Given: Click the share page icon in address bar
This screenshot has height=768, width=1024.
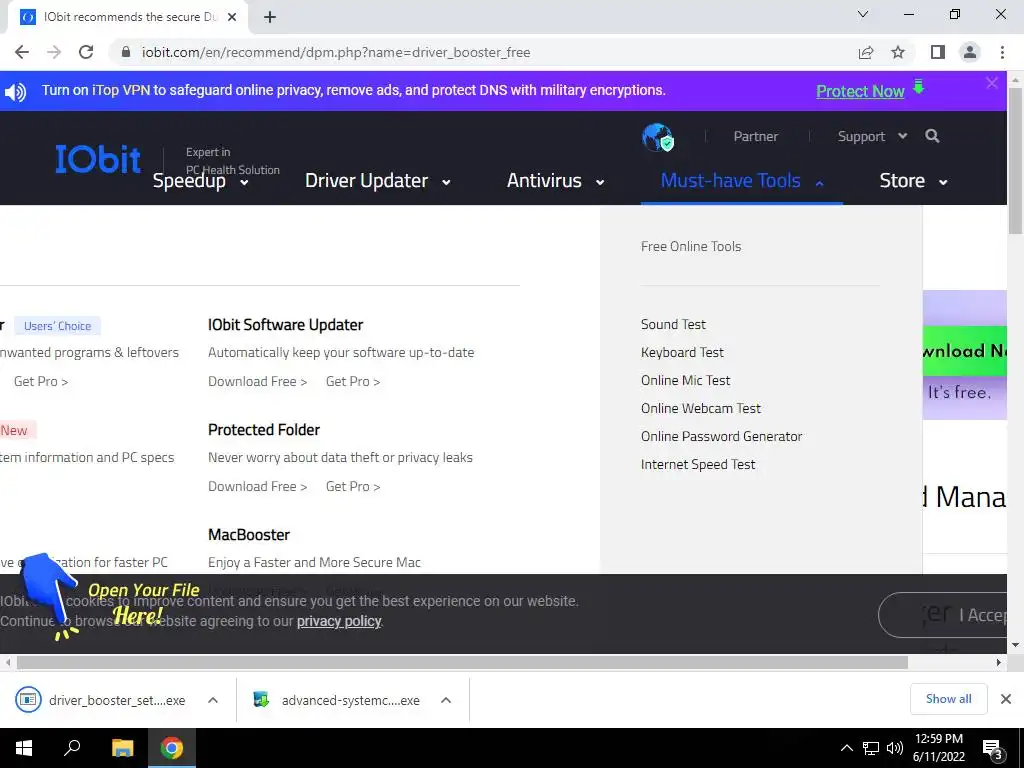Looking at the screenshot, I should point(866,52).
